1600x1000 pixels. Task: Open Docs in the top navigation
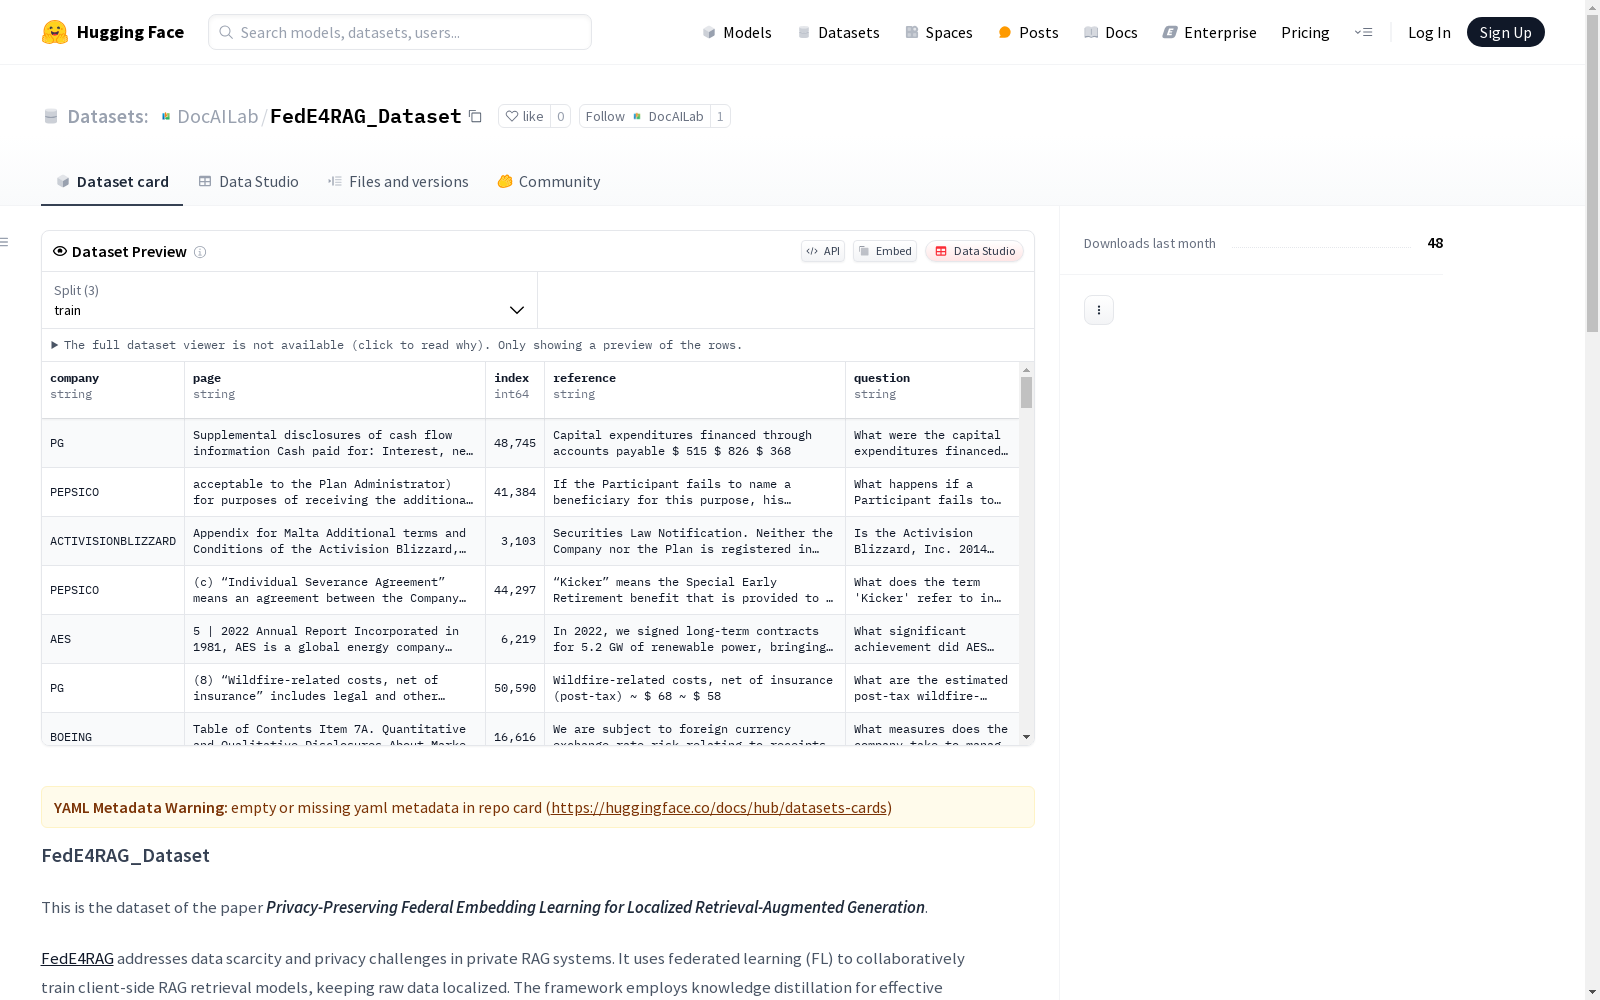pos(1111,33)
